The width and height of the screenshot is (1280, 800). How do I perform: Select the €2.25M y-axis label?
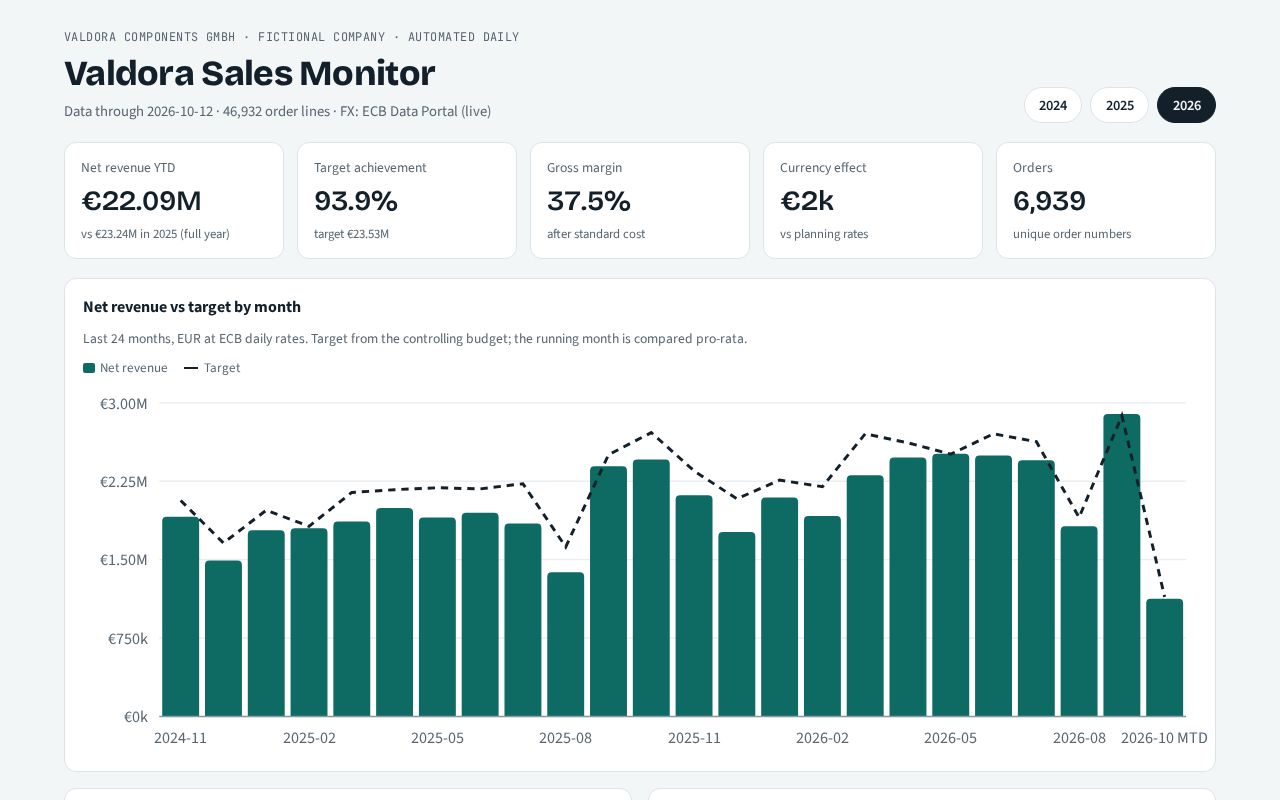(x=124, y=482)
